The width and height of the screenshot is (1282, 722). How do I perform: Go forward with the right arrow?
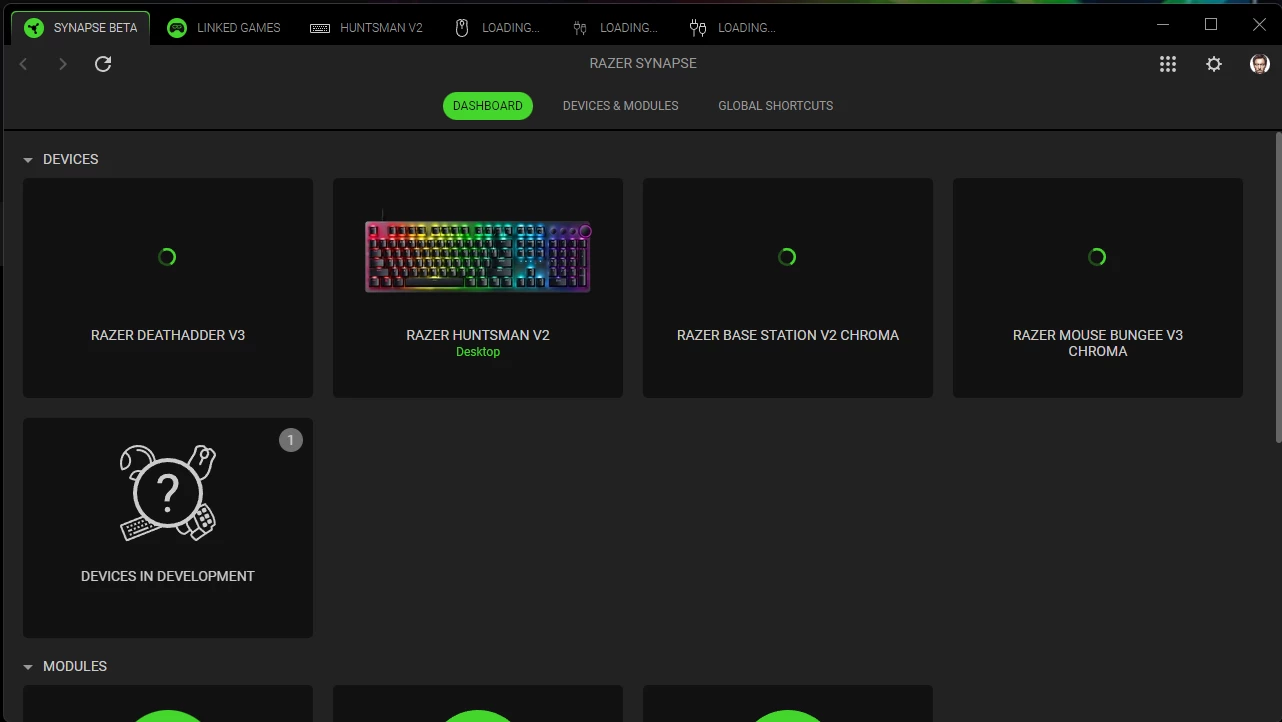(63, 64)
